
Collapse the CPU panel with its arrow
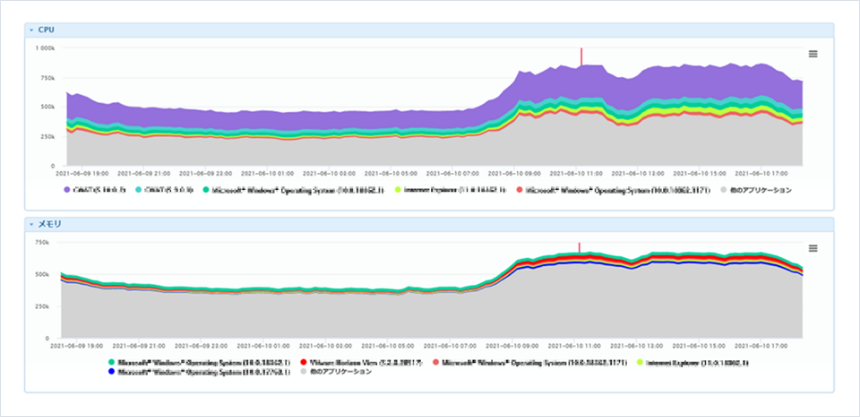point(31,30)
